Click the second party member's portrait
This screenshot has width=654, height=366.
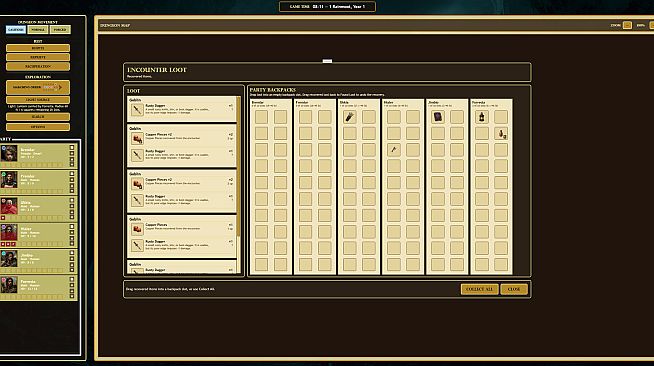pos(9,180)
